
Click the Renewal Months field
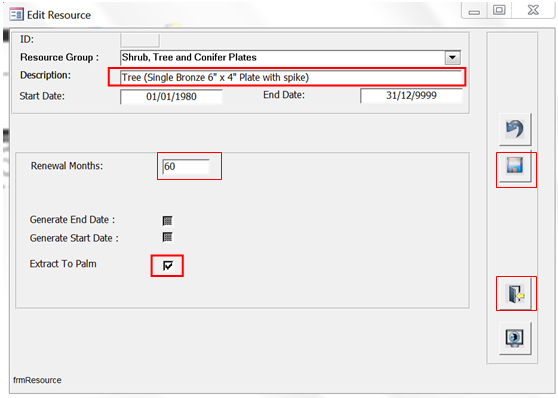click(186, 166)
